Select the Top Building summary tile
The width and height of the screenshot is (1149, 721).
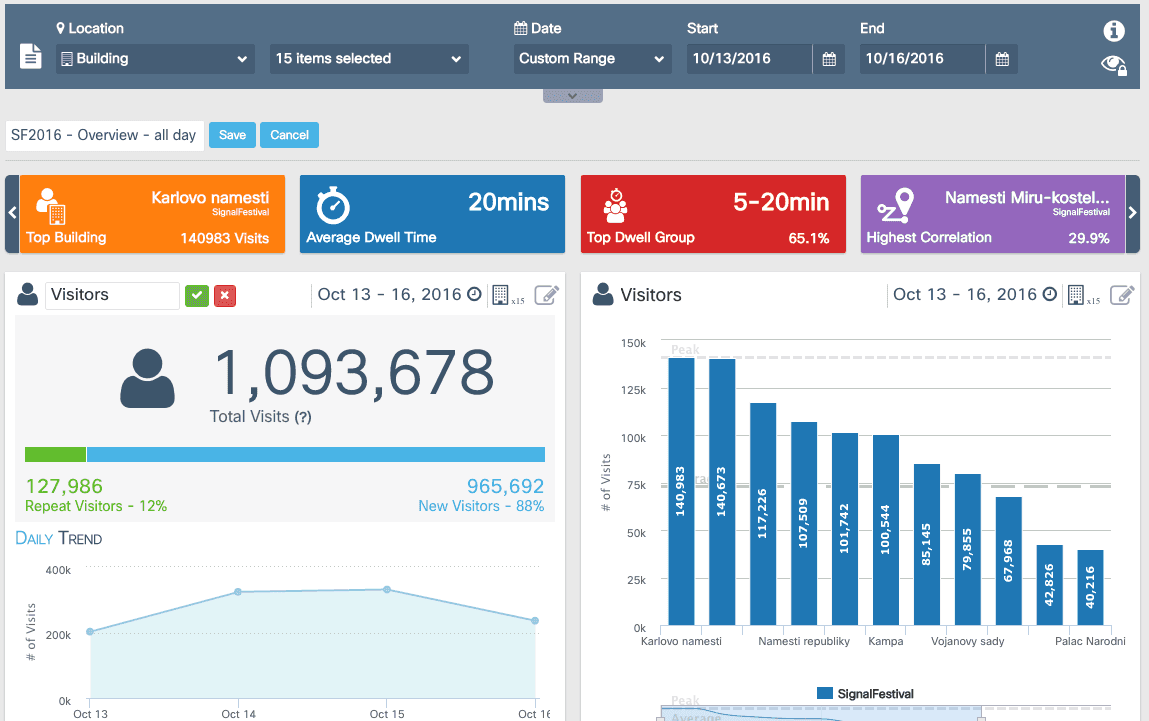click(x=152, y=214)
